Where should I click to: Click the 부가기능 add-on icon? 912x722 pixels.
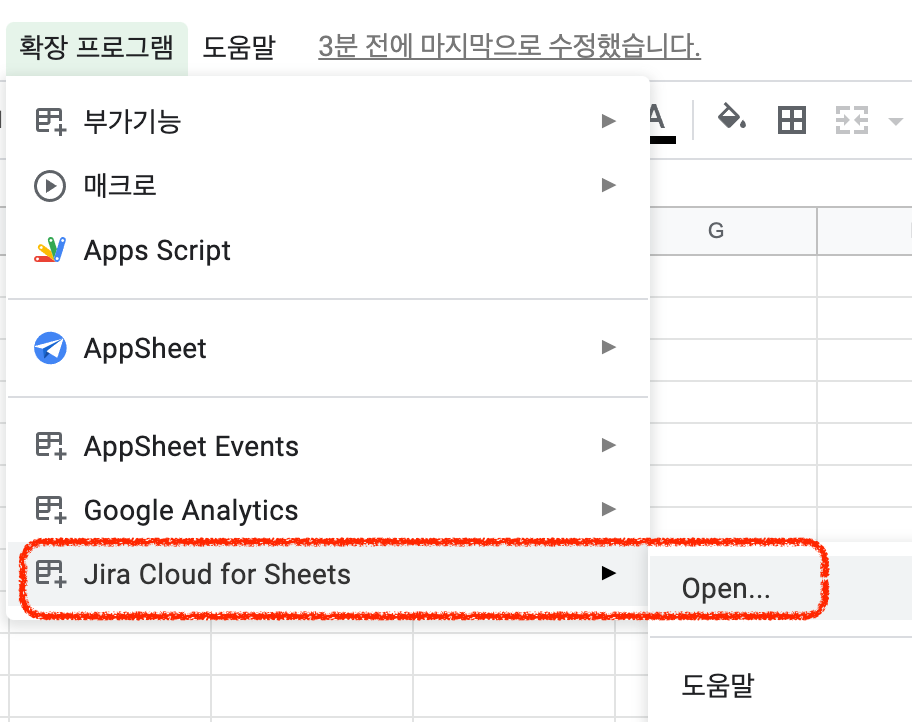pyautogui.click(x=51, y=121)
